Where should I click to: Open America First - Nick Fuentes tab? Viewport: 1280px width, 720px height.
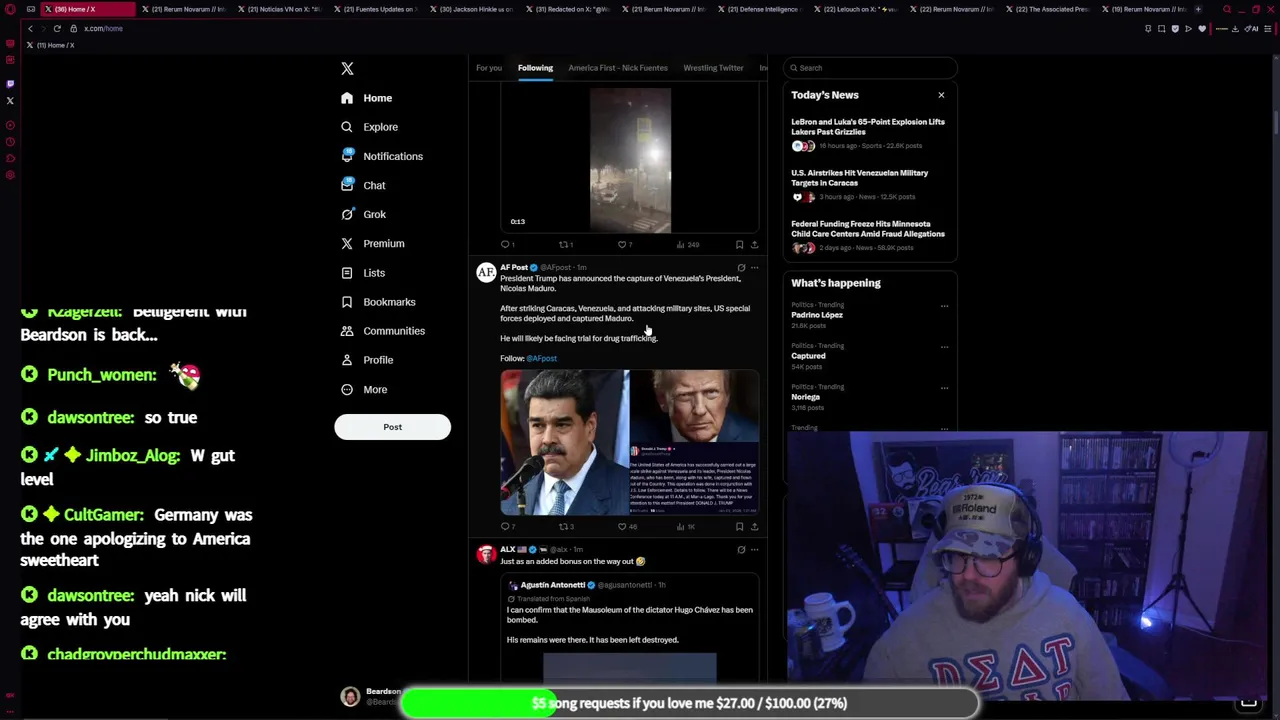coord(618,68)
